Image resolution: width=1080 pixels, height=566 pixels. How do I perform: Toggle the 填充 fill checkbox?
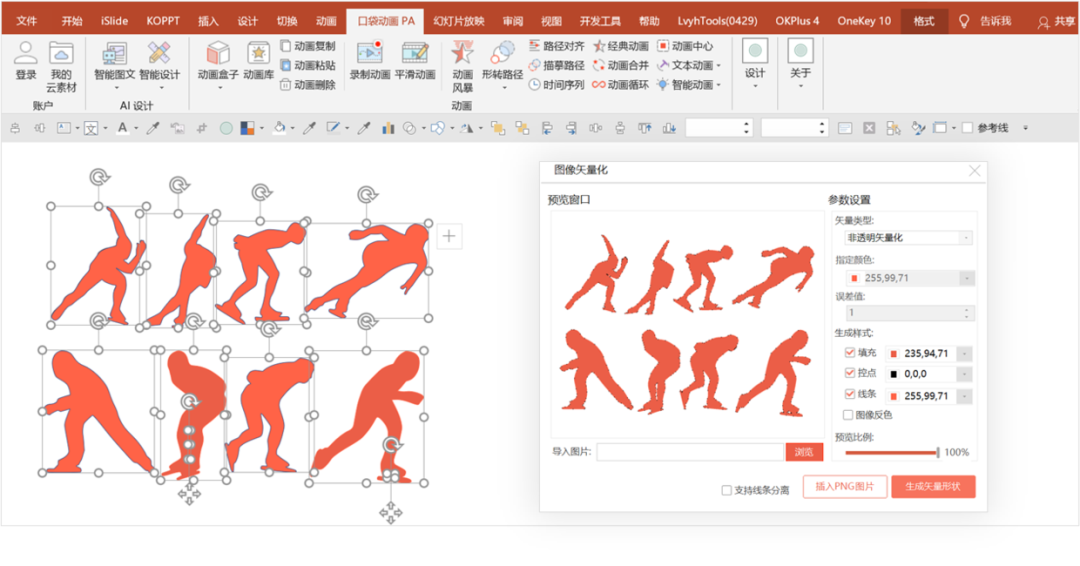[x=849, y=353]
